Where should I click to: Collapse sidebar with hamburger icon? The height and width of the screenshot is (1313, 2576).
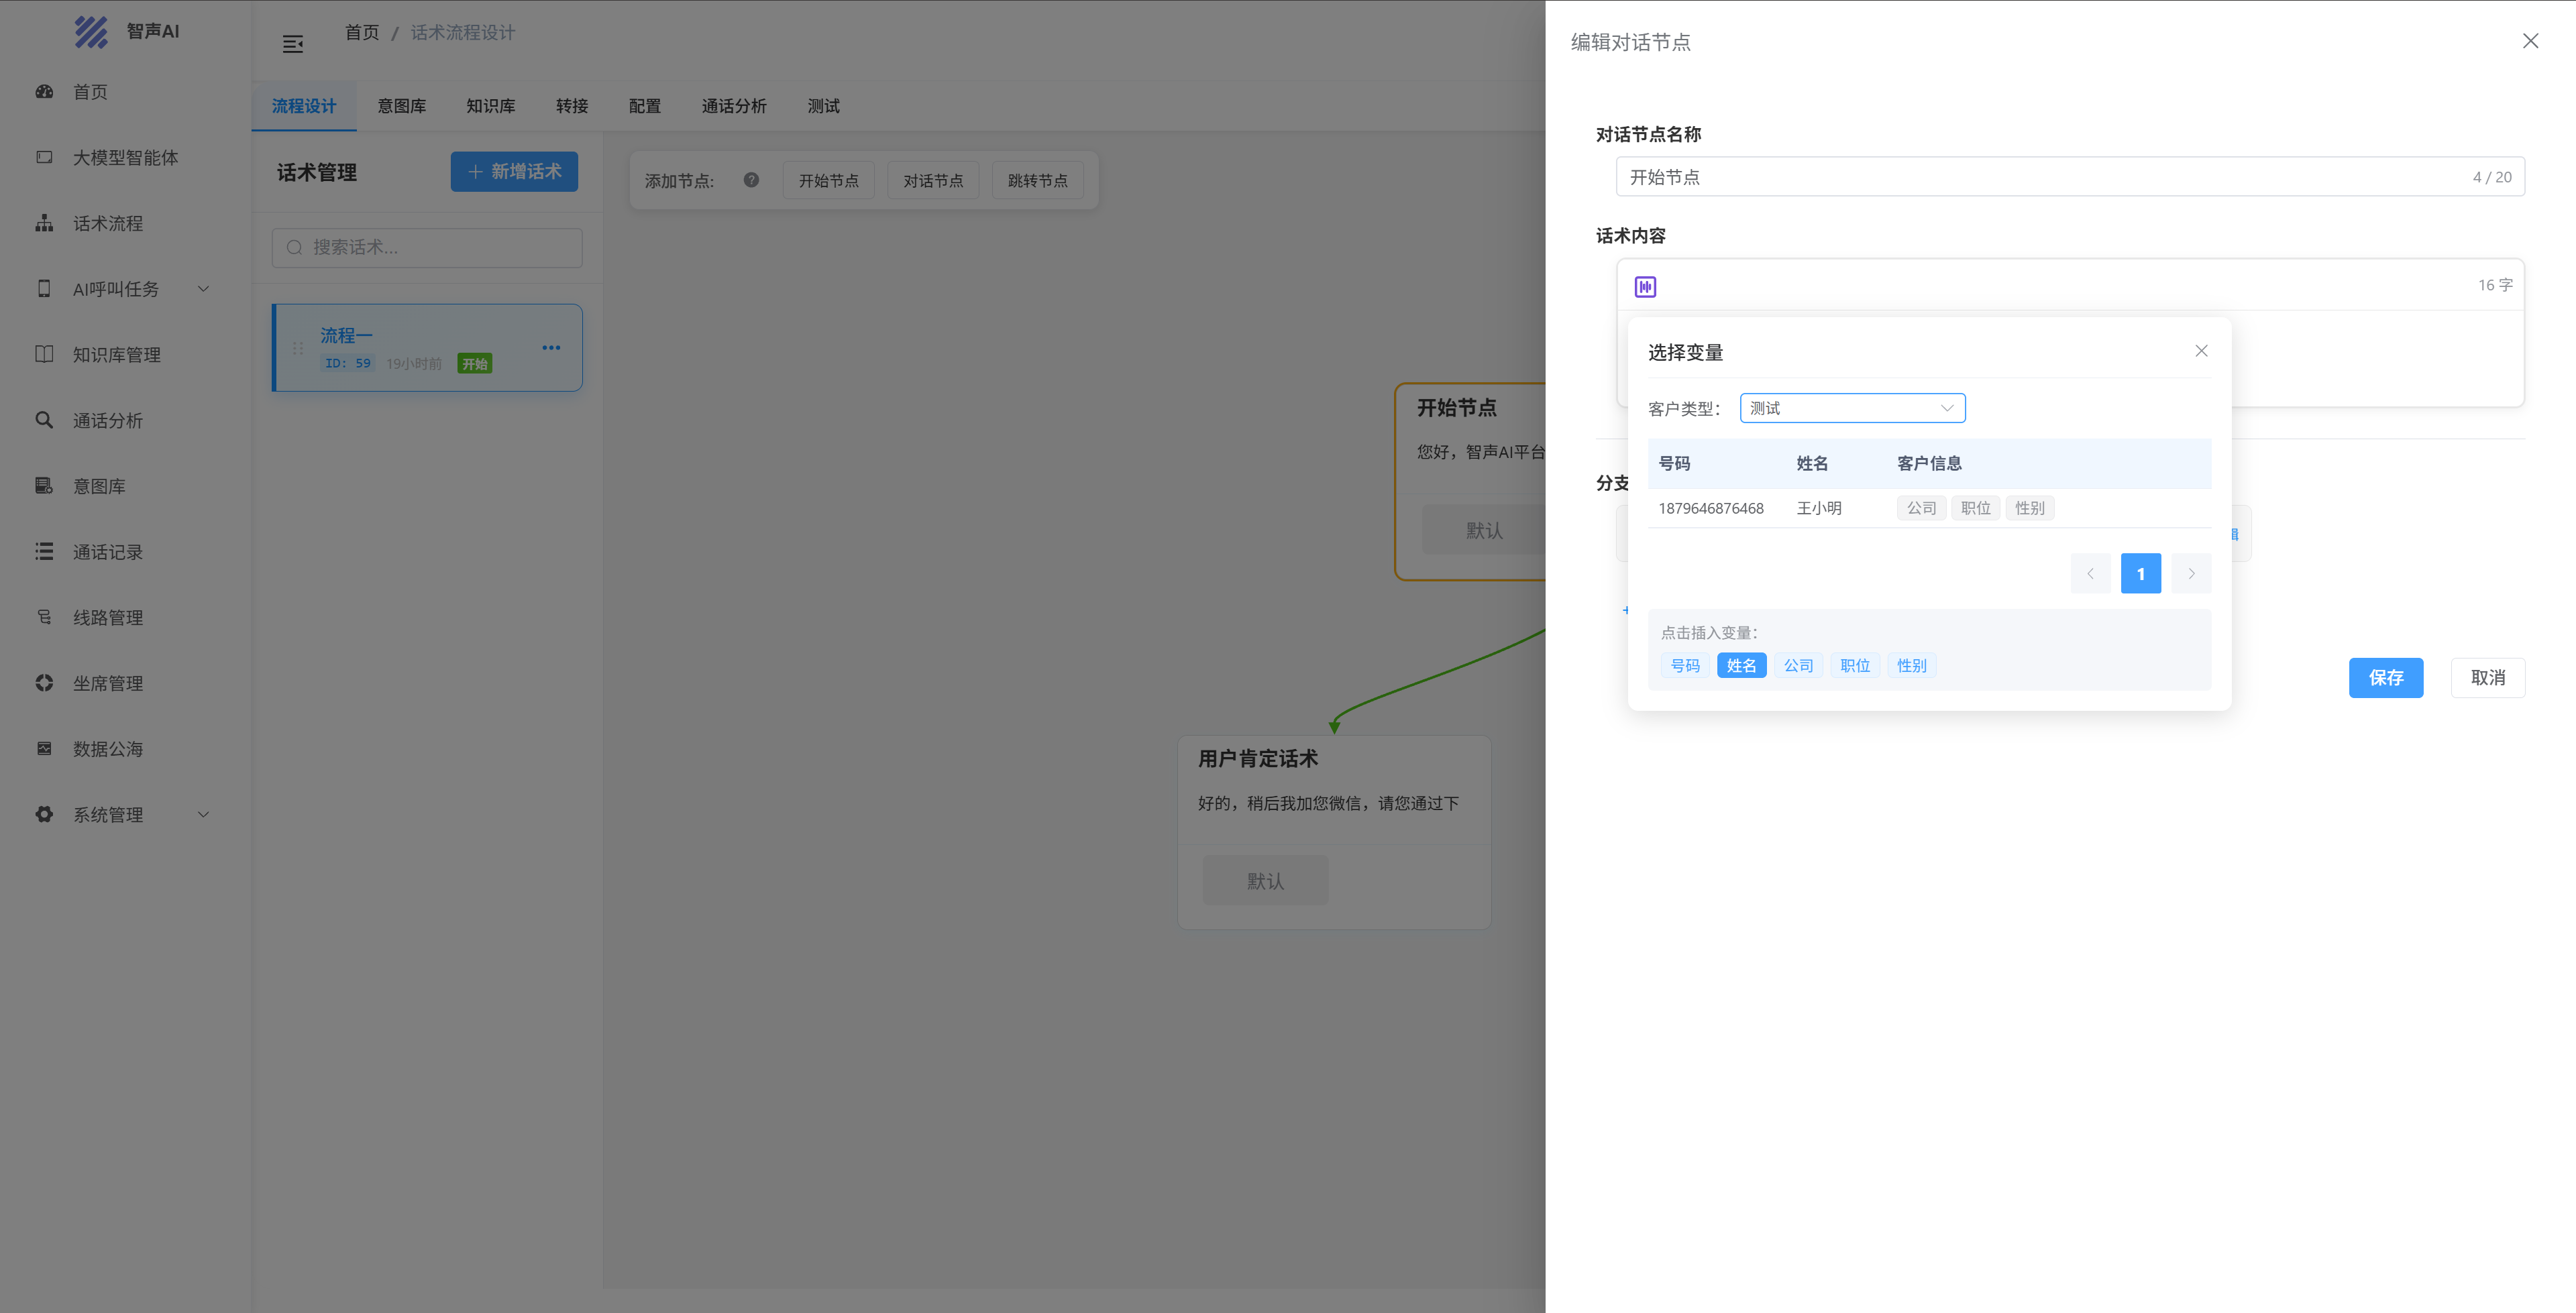pos(293,44)
